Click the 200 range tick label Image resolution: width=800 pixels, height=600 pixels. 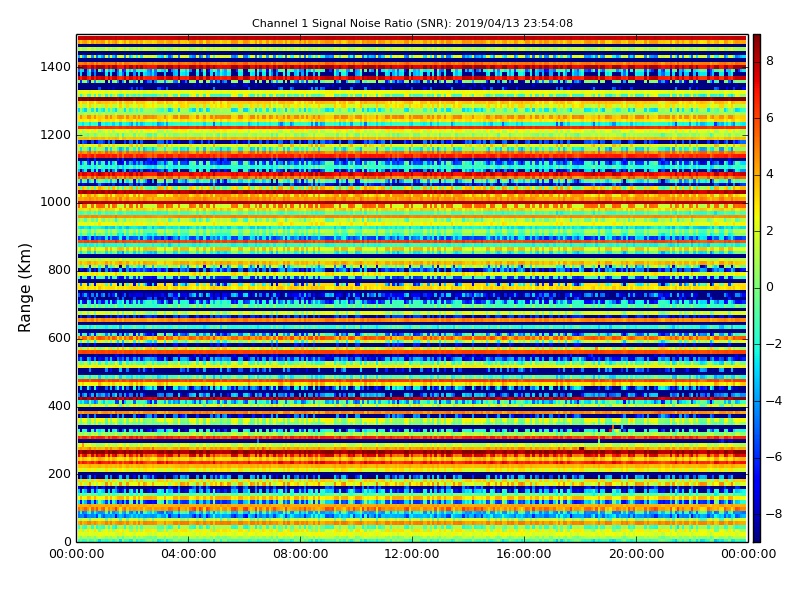click(x=59, y=474)
